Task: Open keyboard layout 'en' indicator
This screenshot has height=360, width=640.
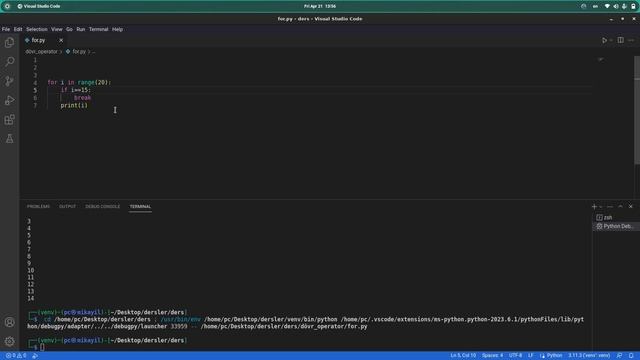Action: [595, 6]
